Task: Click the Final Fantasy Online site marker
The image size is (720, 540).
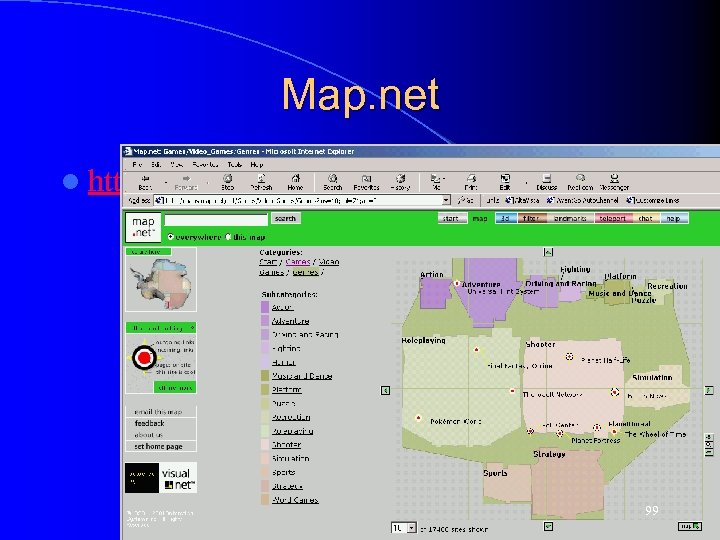Action: point(477,350)
